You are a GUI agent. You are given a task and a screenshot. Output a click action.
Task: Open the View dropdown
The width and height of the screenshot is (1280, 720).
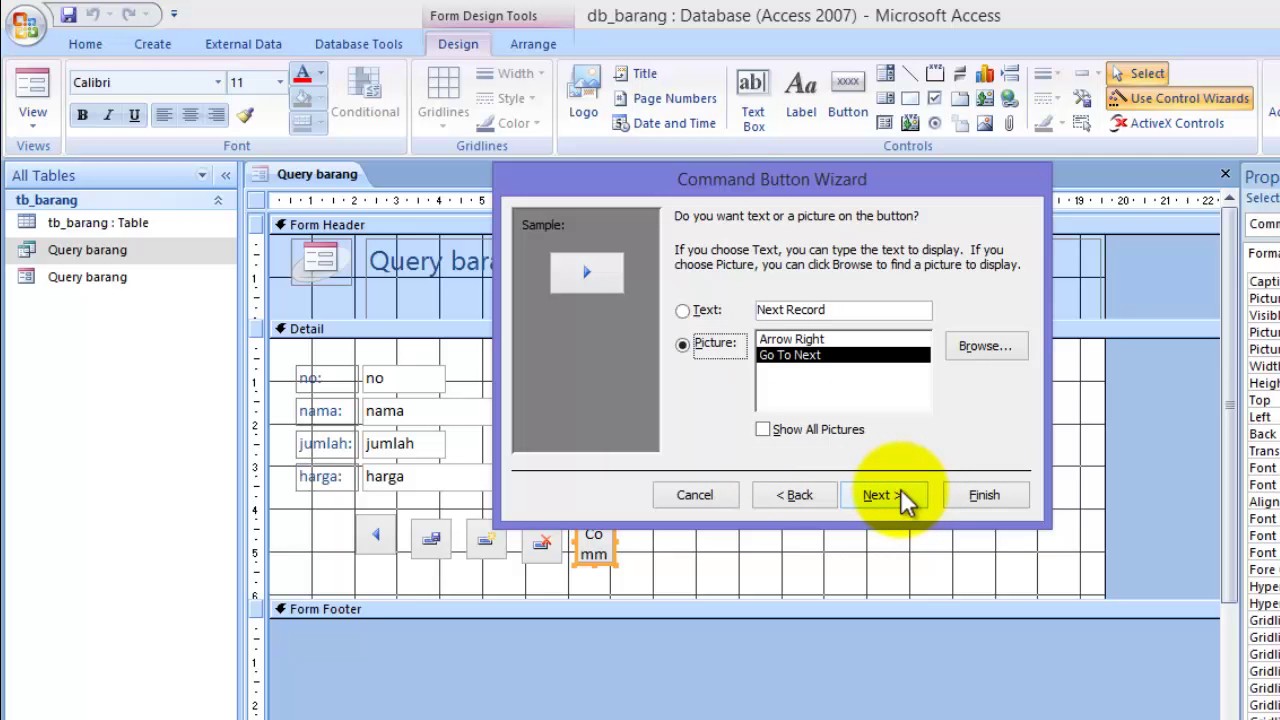[32, 125]
